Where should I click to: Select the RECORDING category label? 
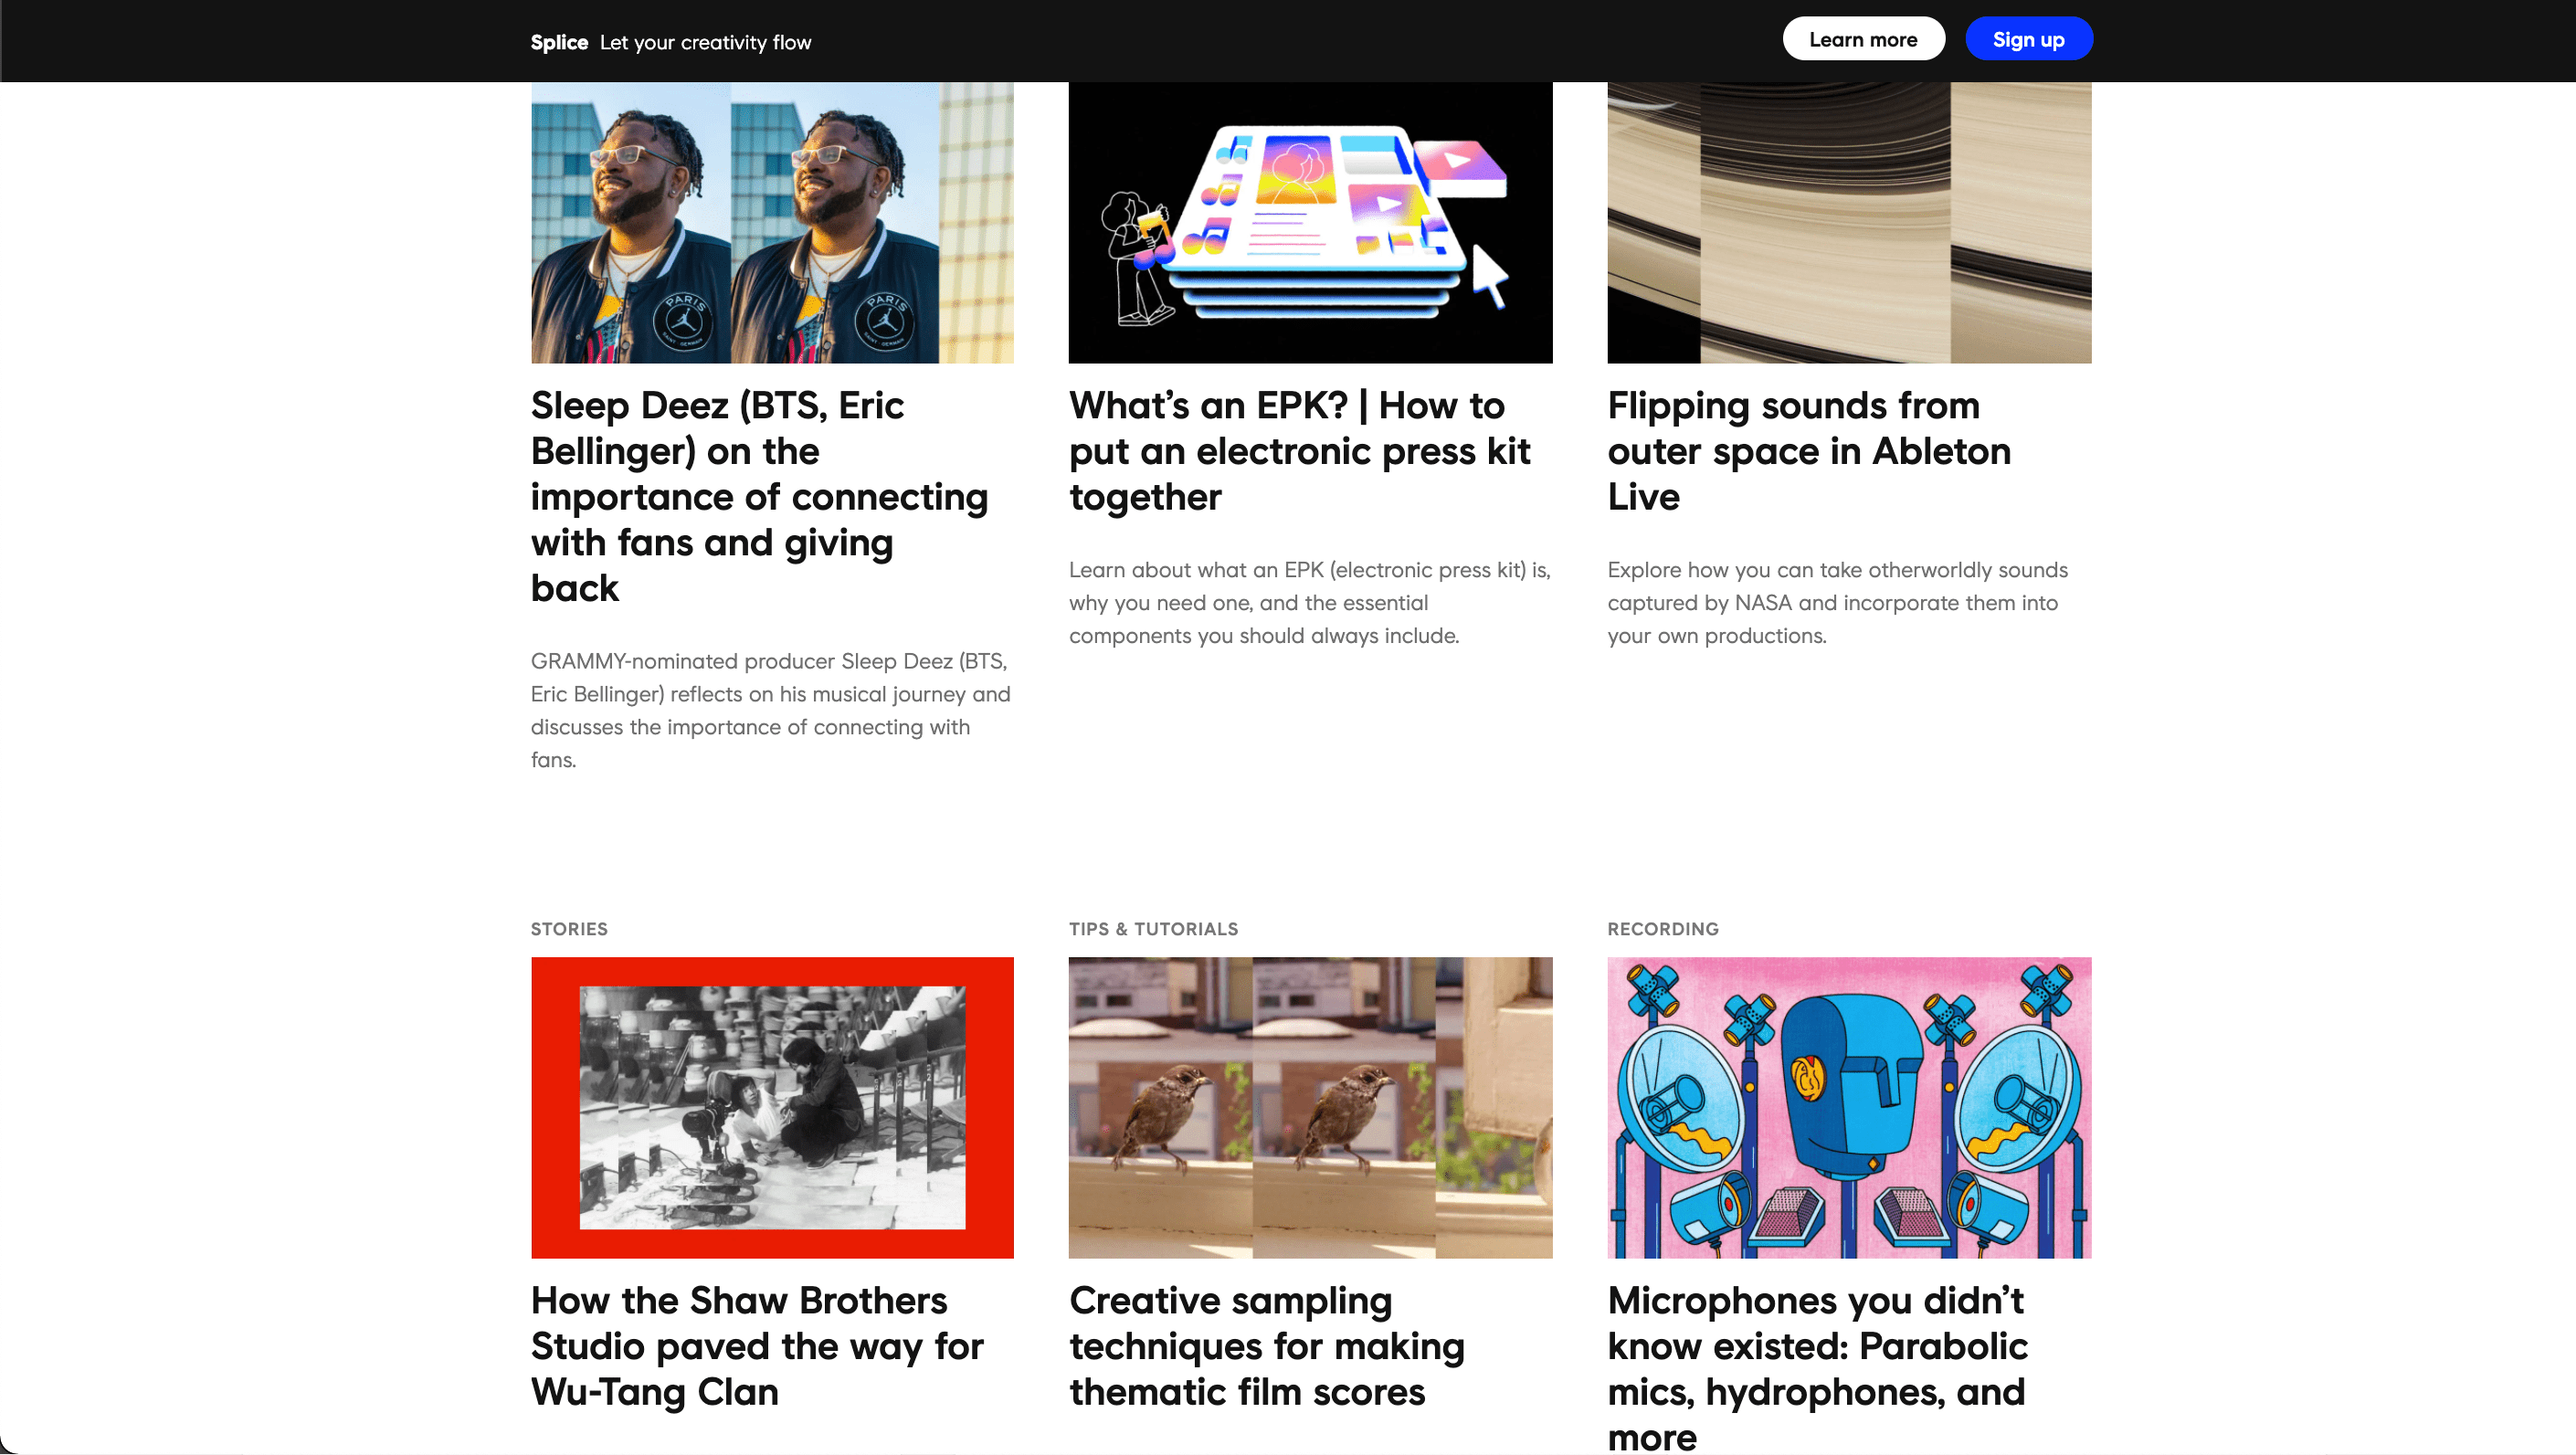[1662, 929]
